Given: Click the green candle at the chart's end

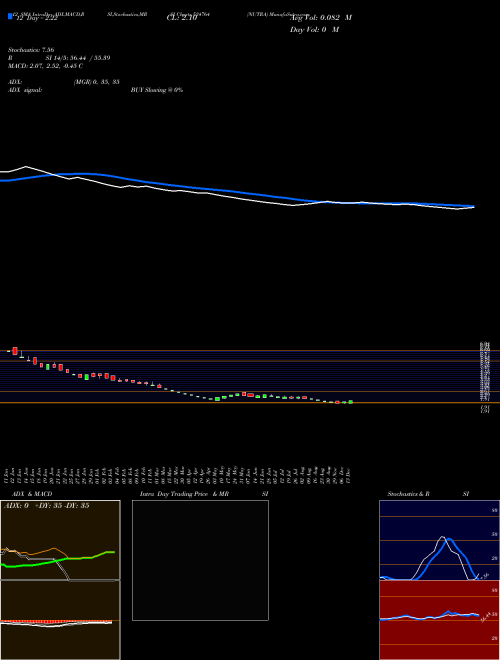Looking at the screenshot, I should pyautogui.click(x=351, y=402).
